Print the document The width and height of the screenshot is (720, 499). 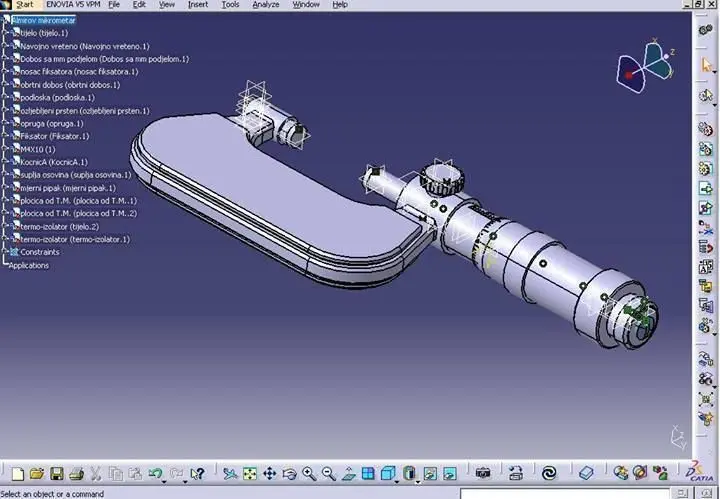click(x=76, y=473)
